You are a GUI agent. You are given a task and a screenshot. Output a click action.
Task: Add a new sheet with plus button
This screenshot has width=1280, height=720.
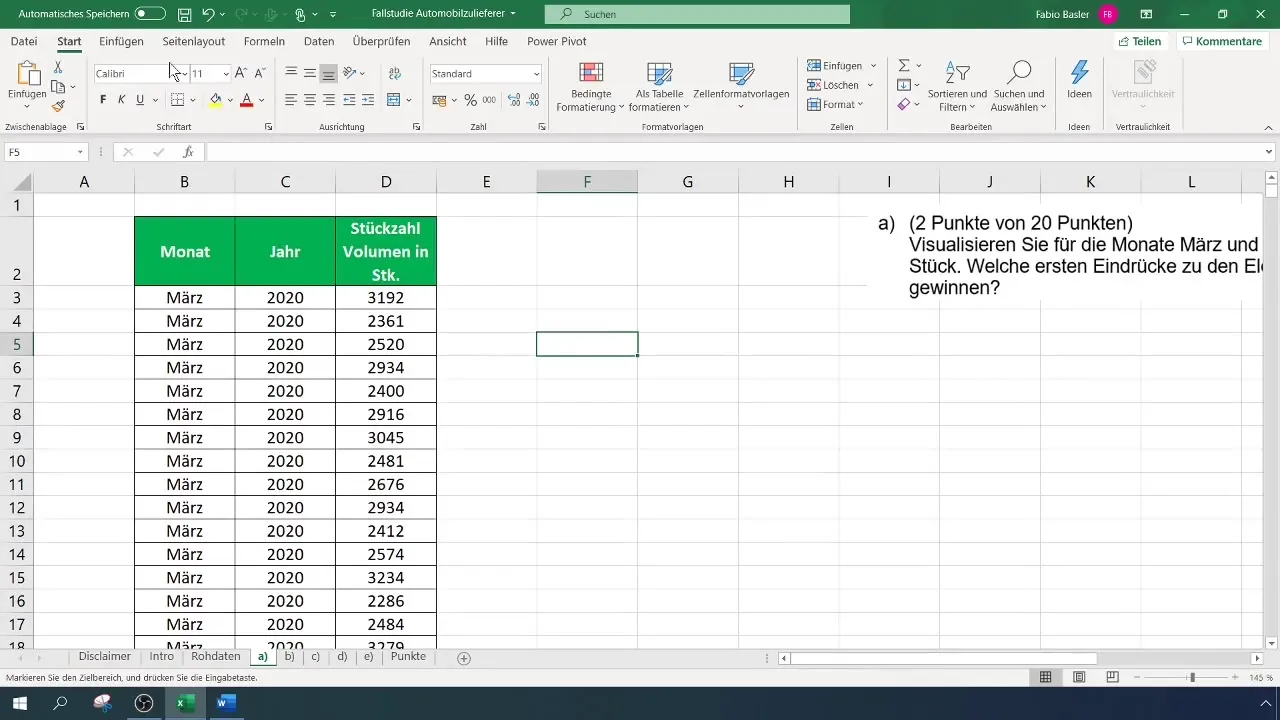coord(463,658)
